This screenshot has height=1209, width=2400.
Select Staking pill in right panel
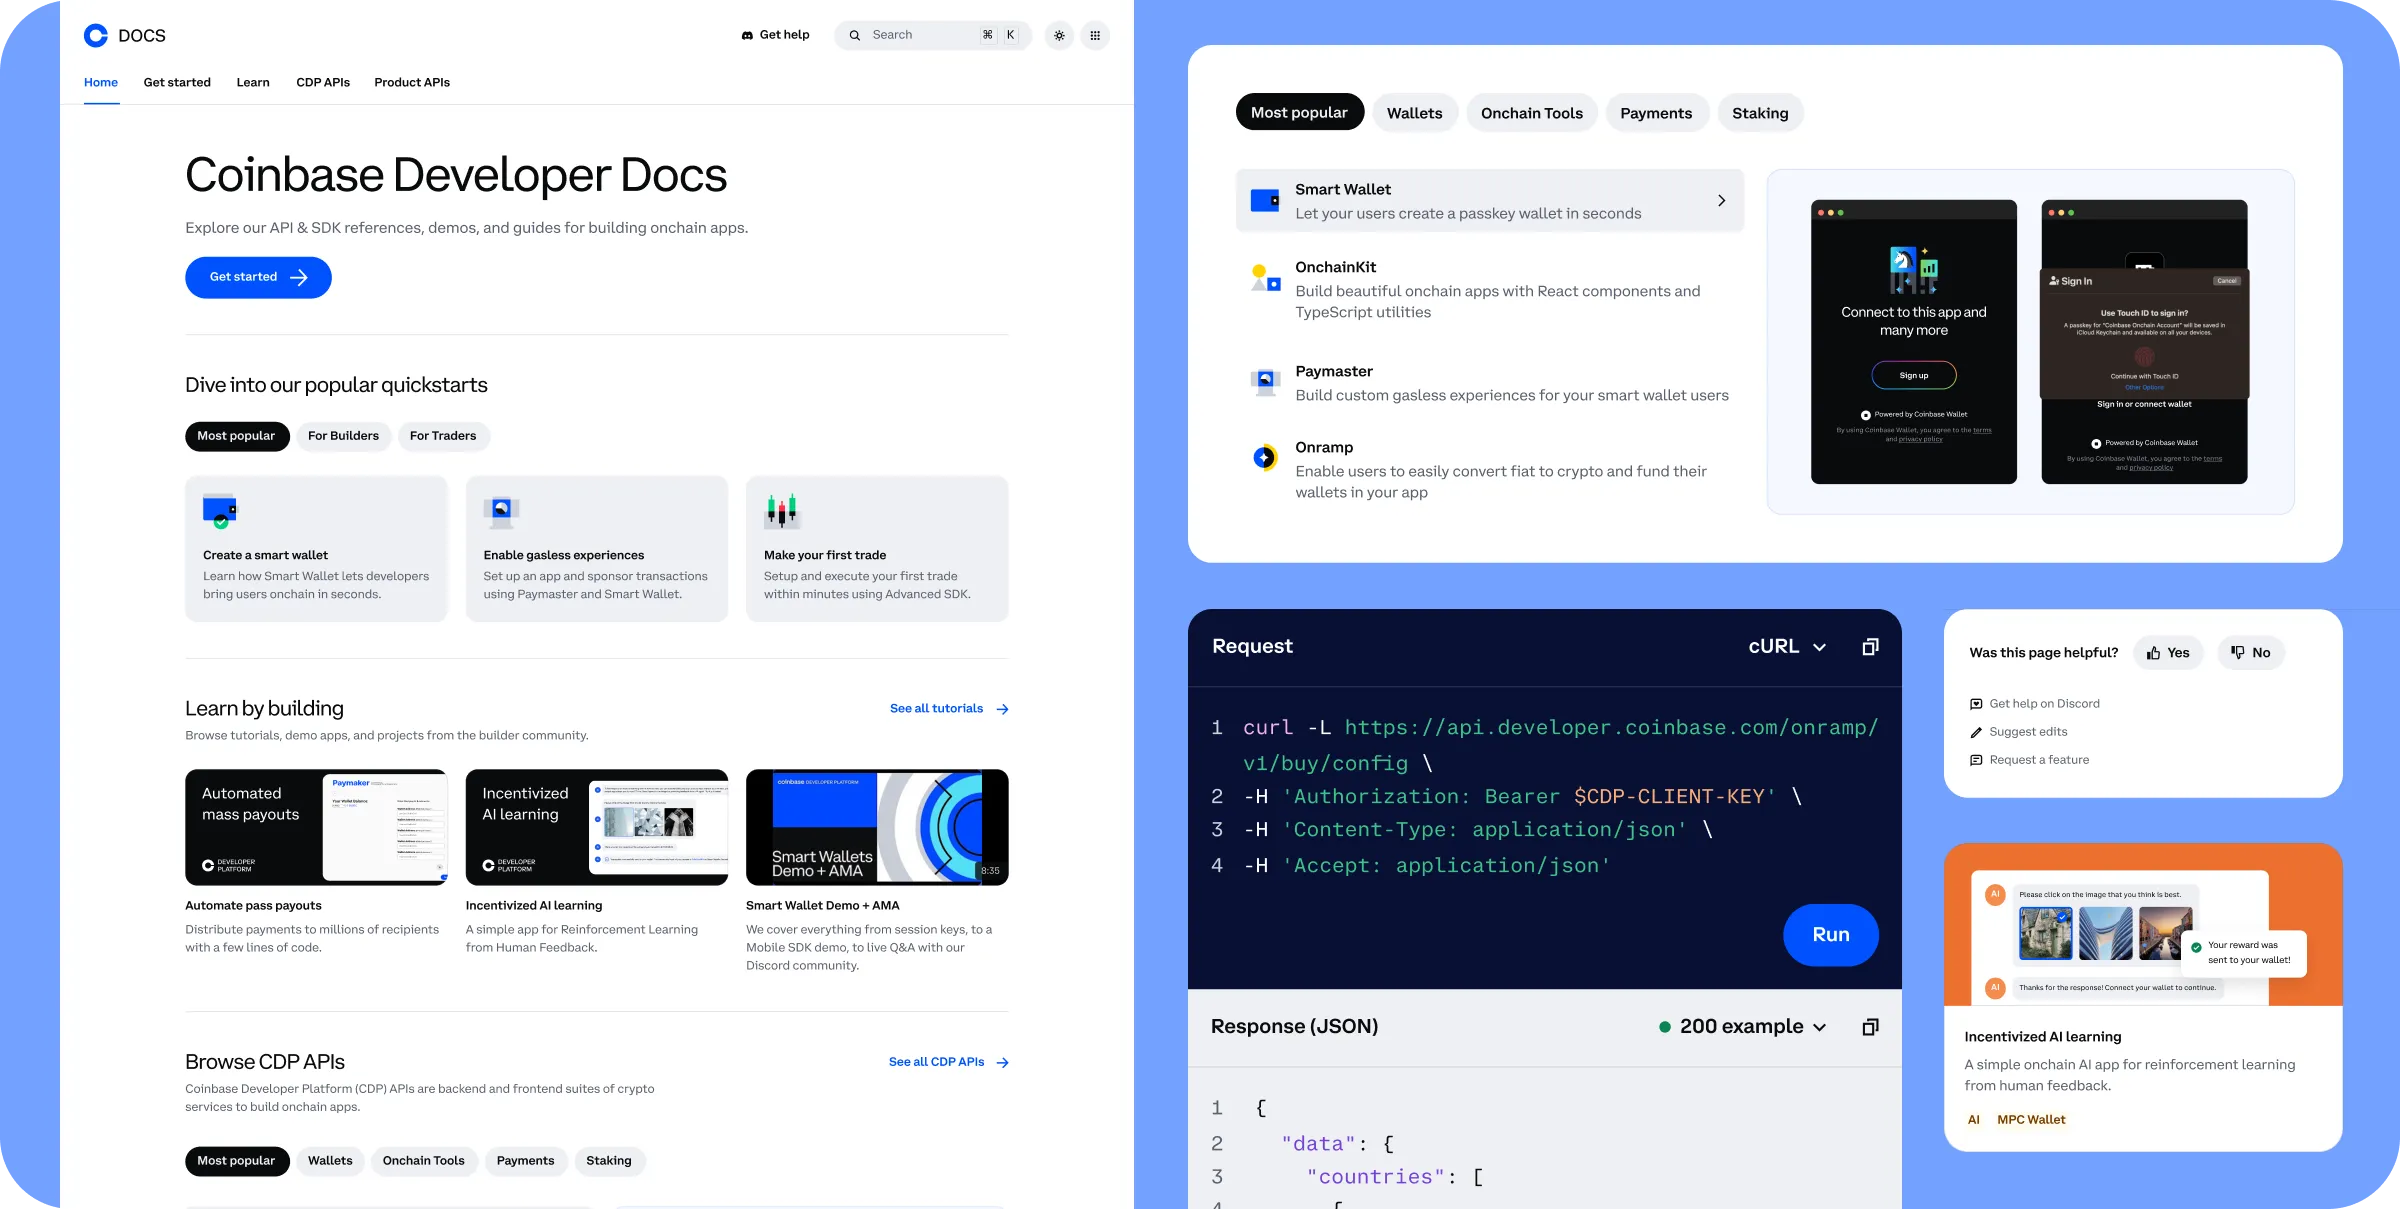click(1760, 113)
